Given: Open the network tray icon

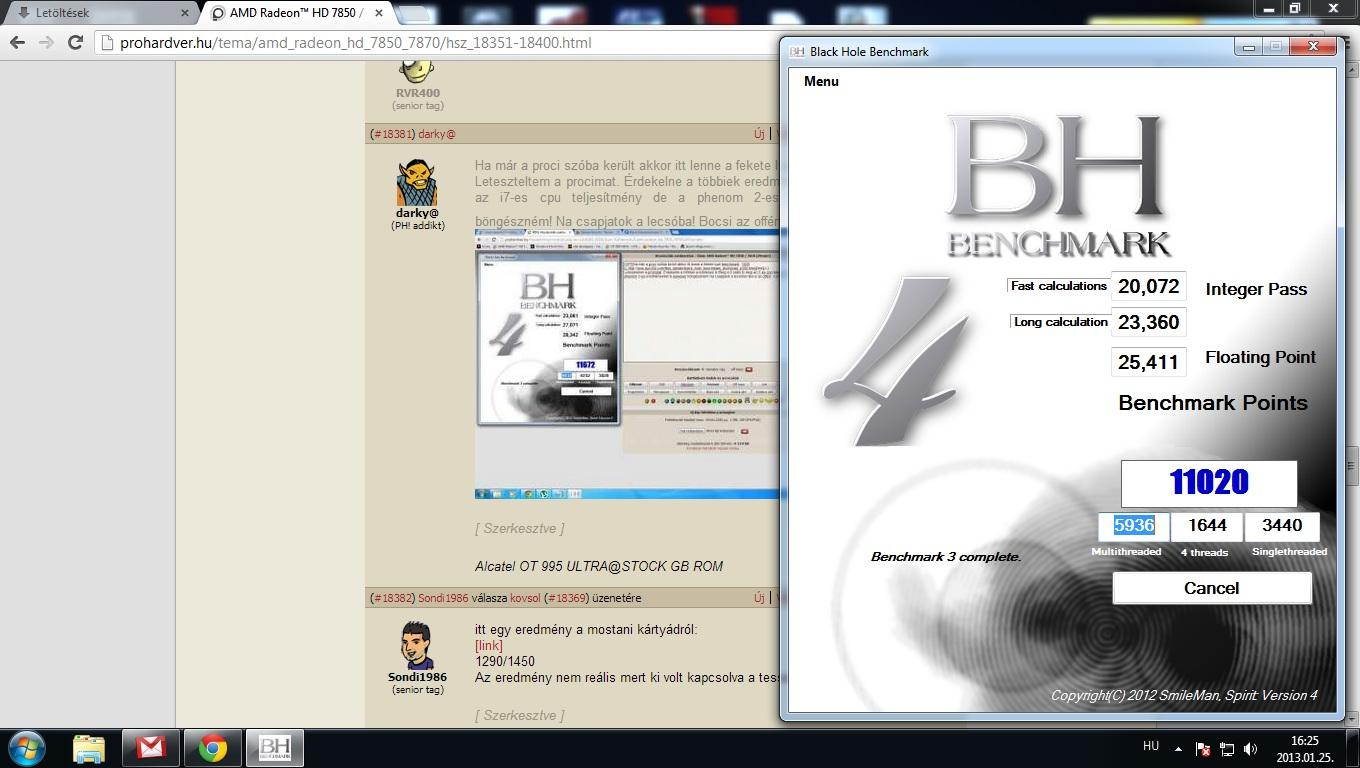Looking at the screenshot, I should pos(1226,748).
